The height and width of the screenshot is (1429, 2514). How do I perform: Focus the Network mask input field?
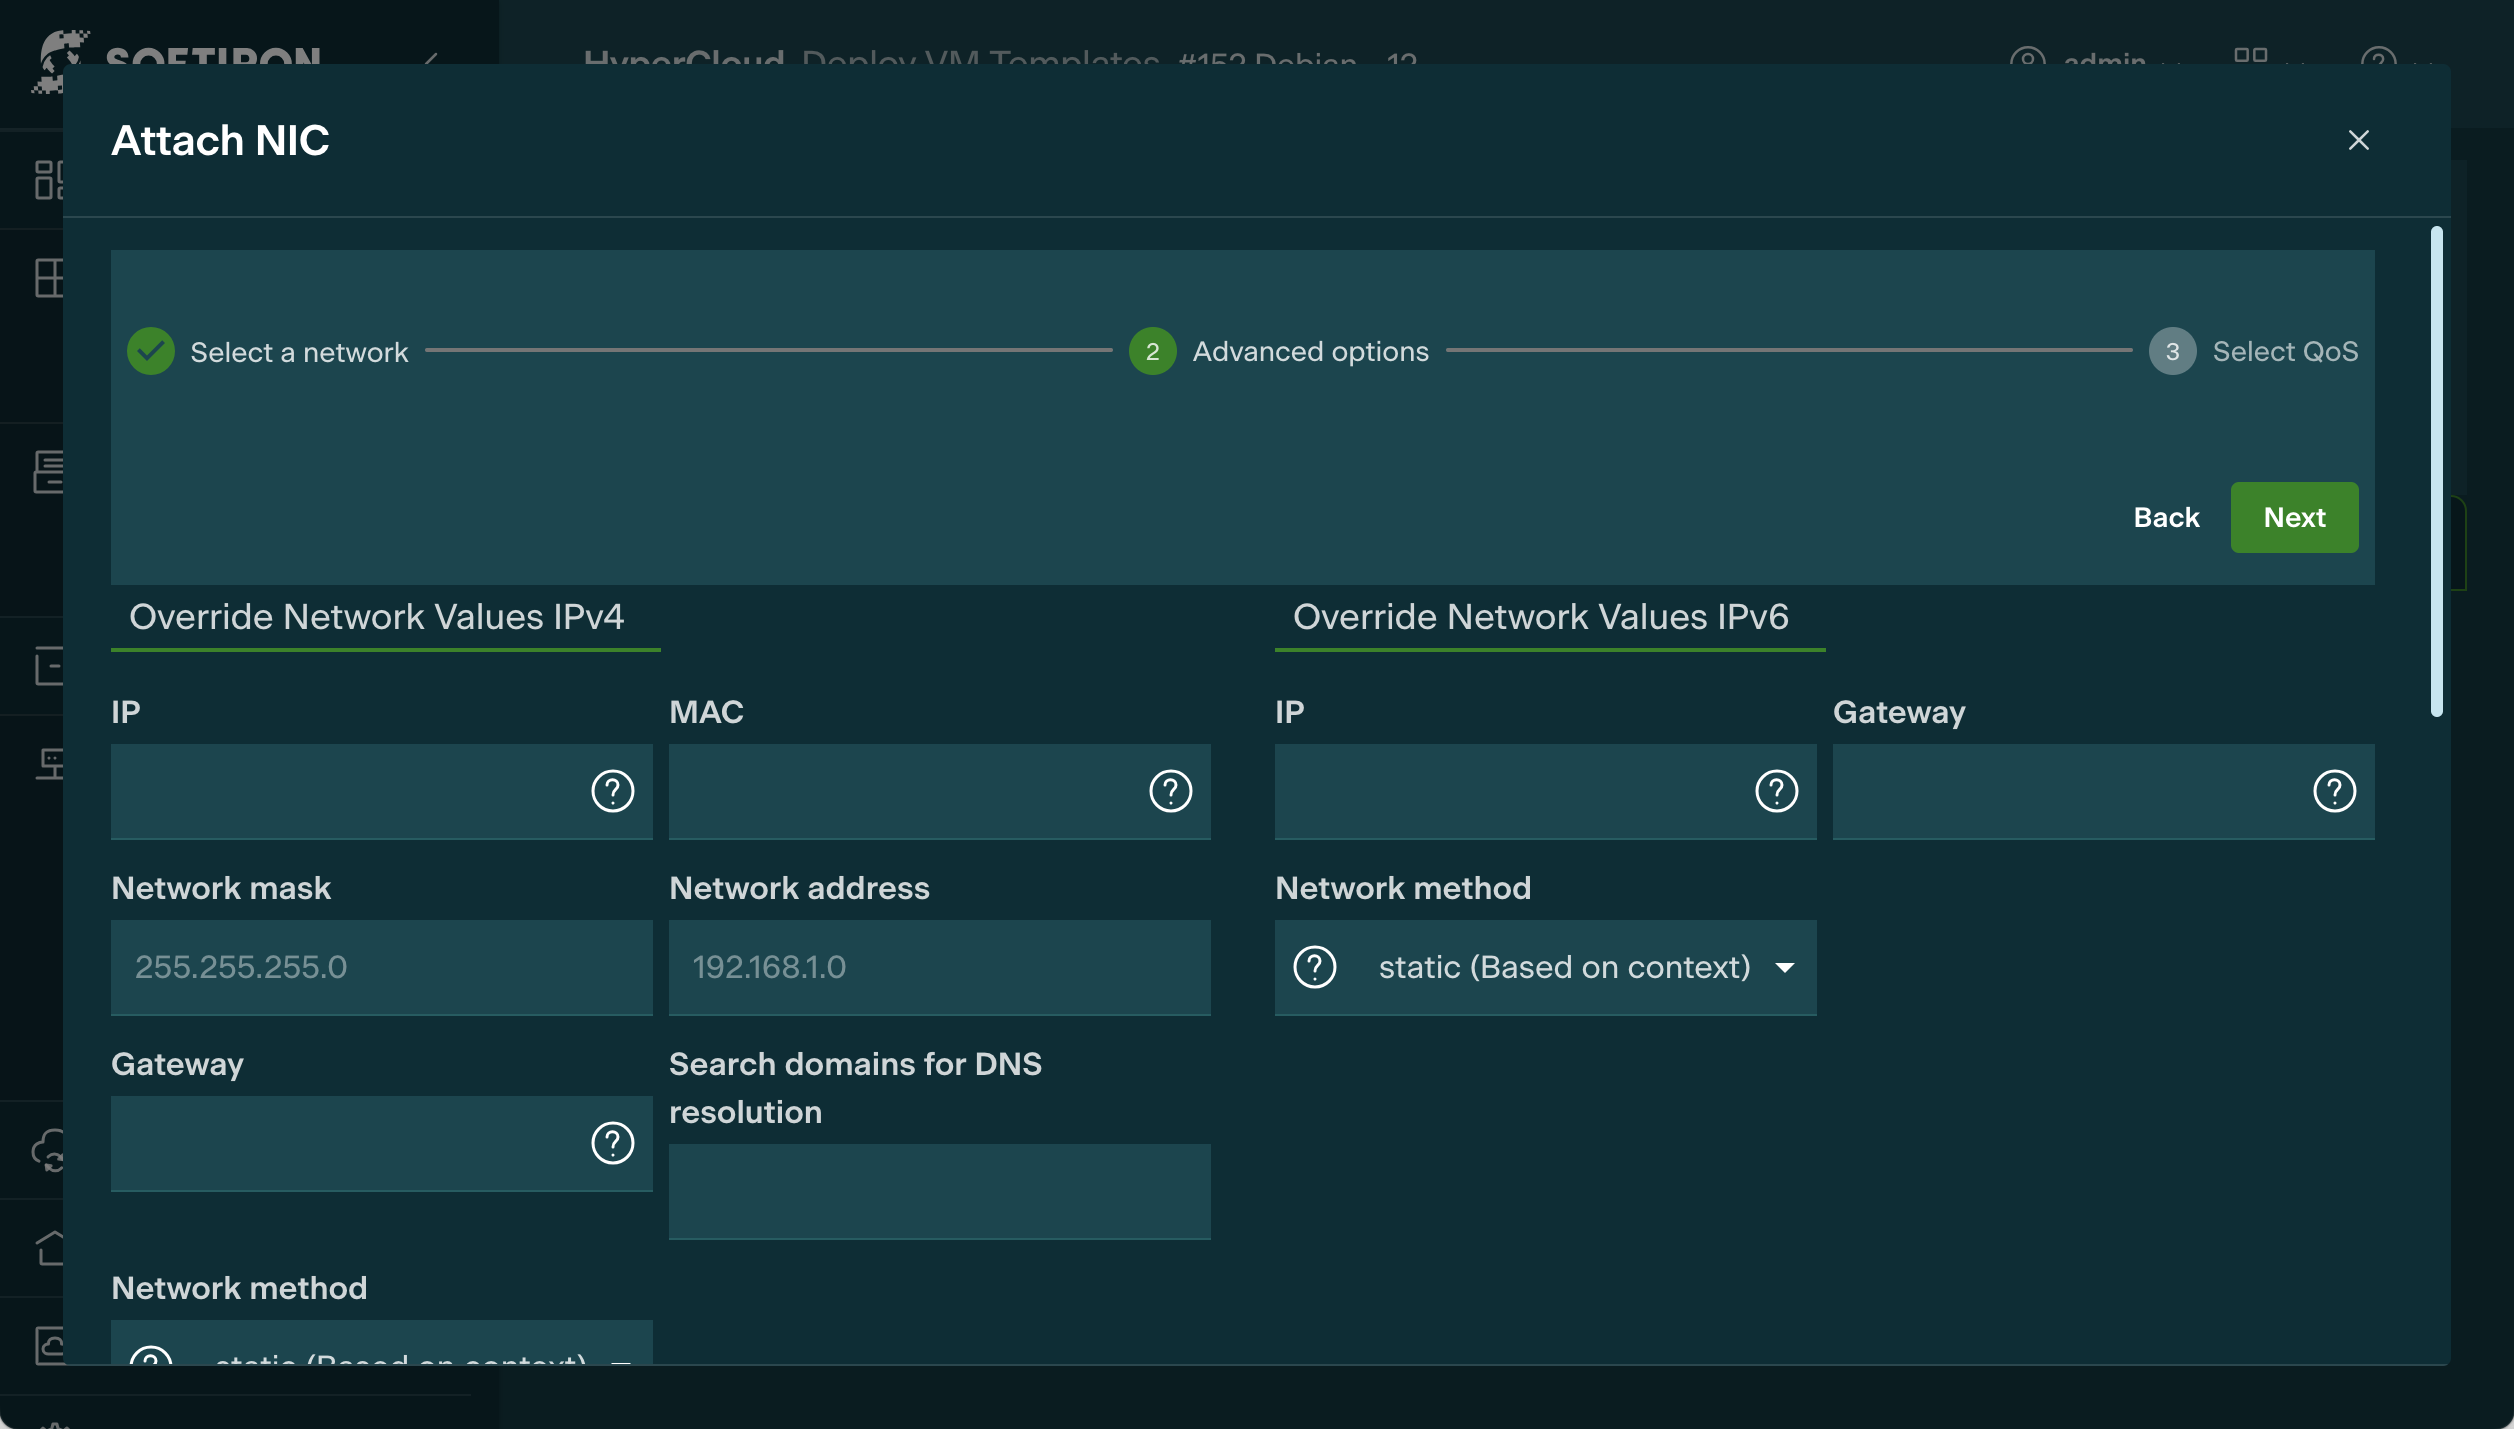(381, 967)
